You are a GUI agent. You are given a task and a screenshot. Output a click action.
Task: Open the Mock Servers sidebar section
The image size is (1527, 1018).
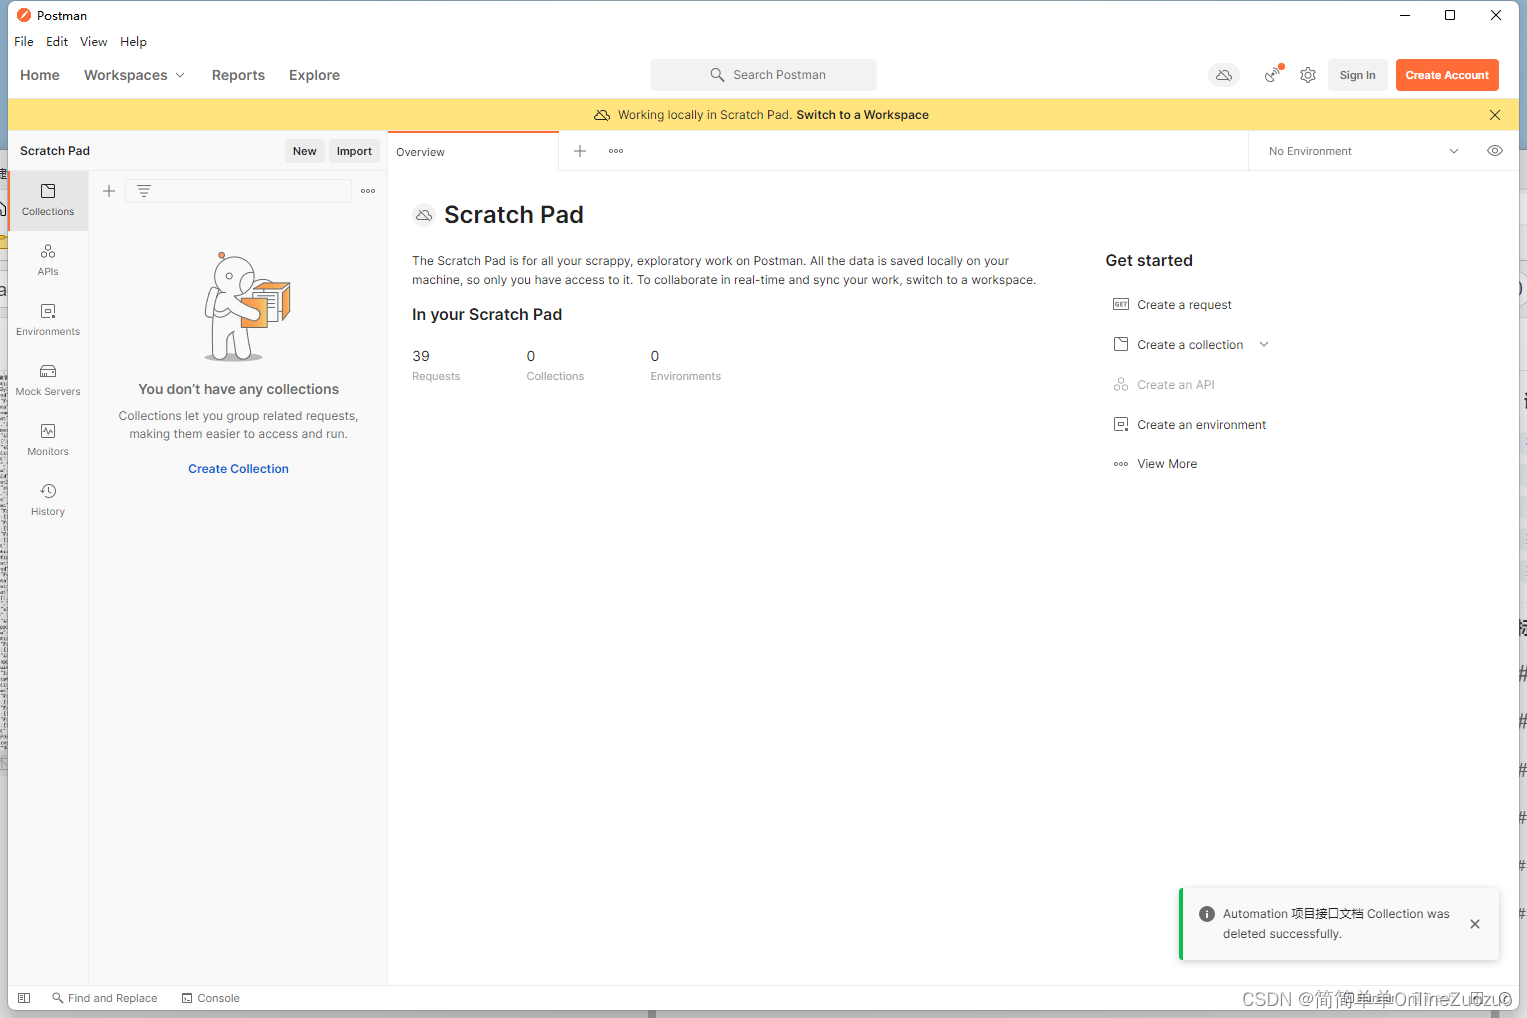[x=48, y=380]
